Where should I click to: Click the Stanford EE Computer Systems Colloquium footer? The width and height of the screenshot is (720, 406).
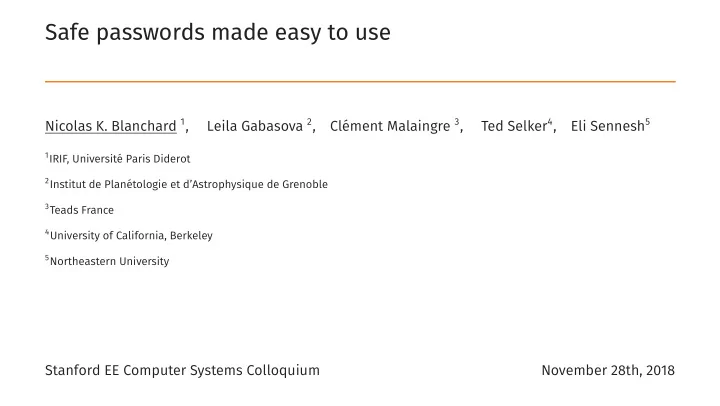(x=182, y=370)
